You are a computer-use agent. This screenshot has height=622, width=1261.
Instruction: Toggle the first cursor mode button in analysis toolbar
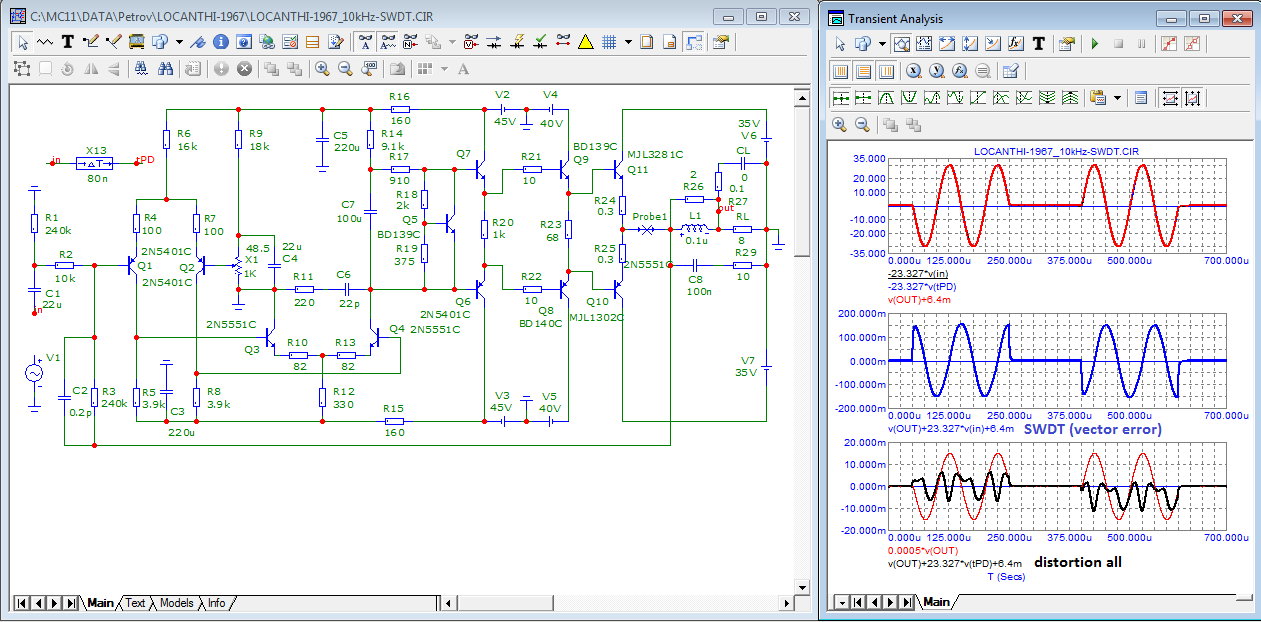840,98
